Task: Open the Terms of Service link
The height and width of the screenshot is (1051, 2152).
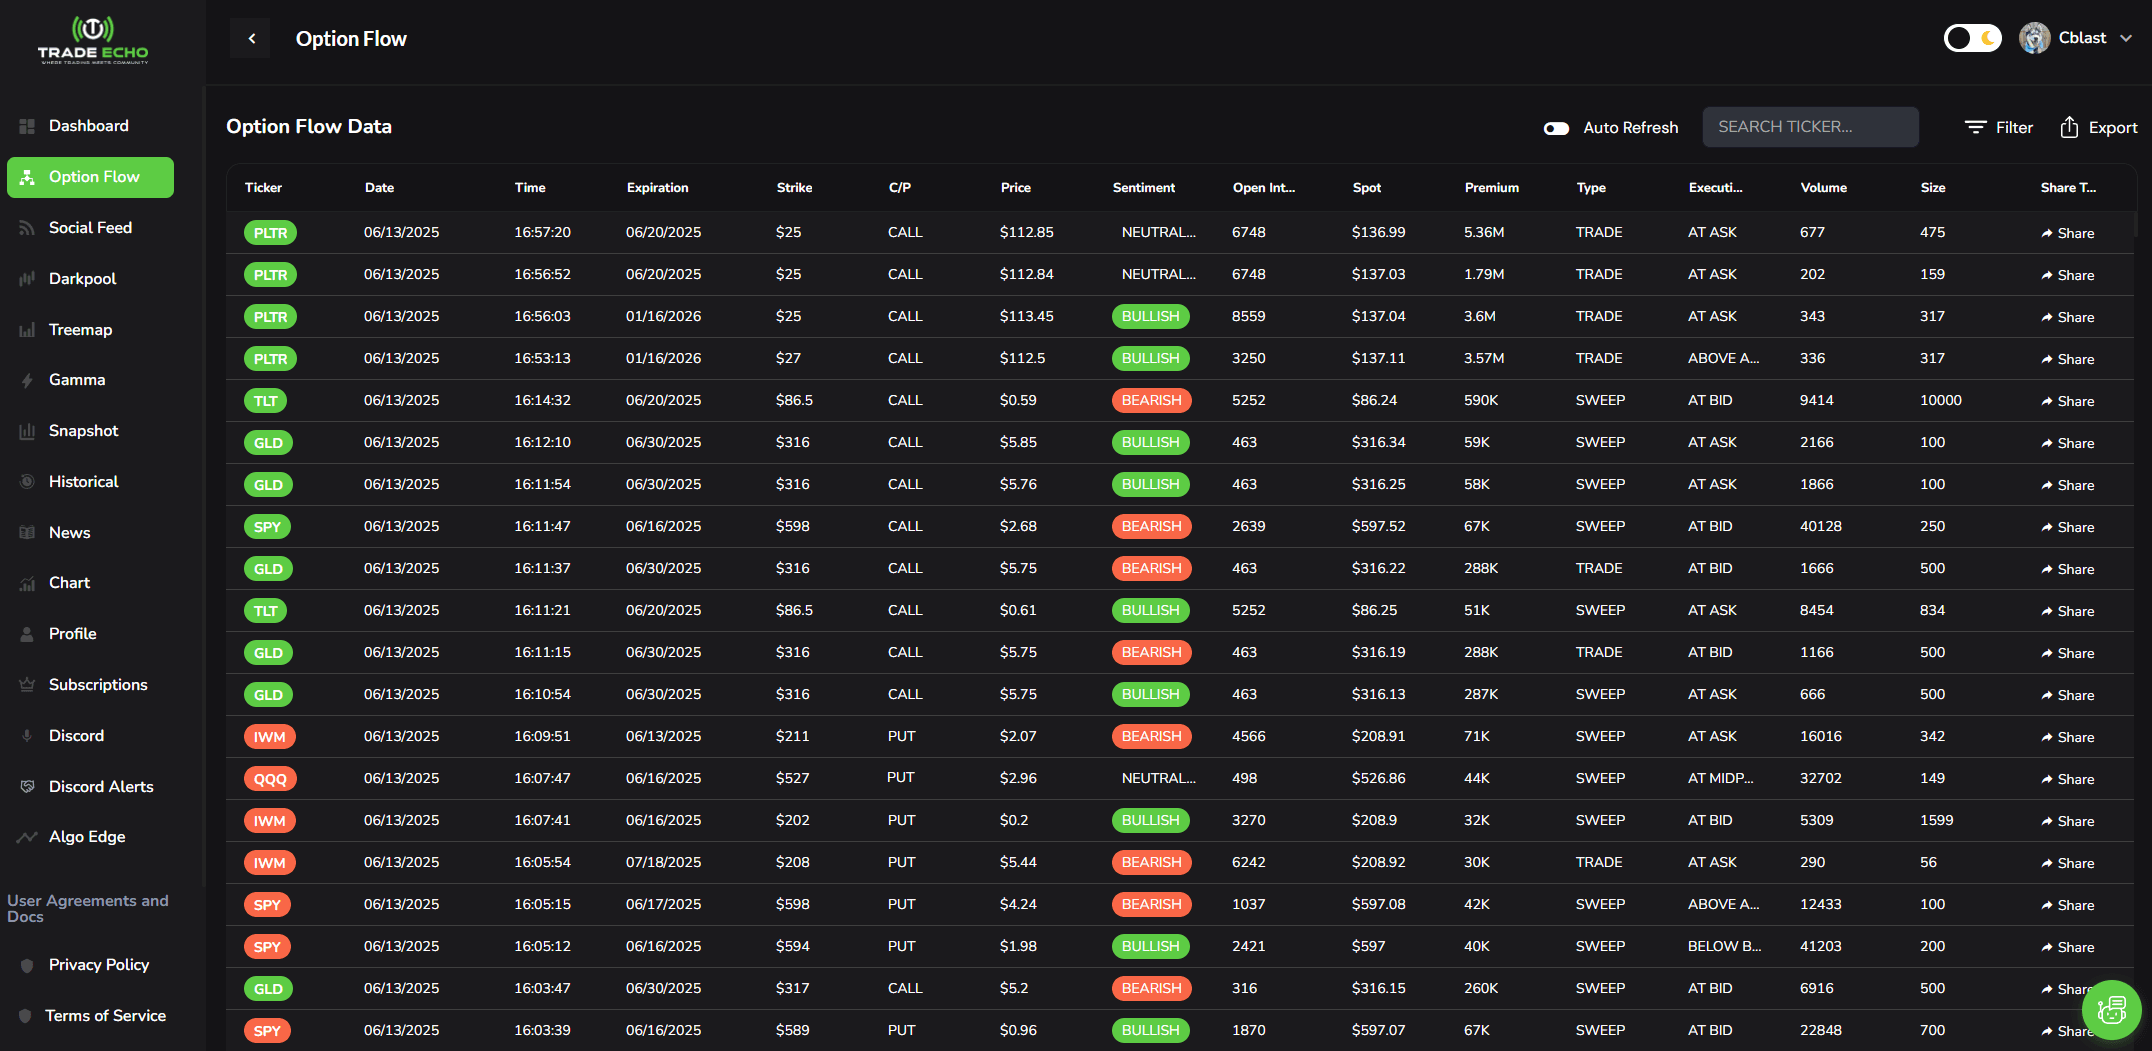Action: coord(105,1016)
